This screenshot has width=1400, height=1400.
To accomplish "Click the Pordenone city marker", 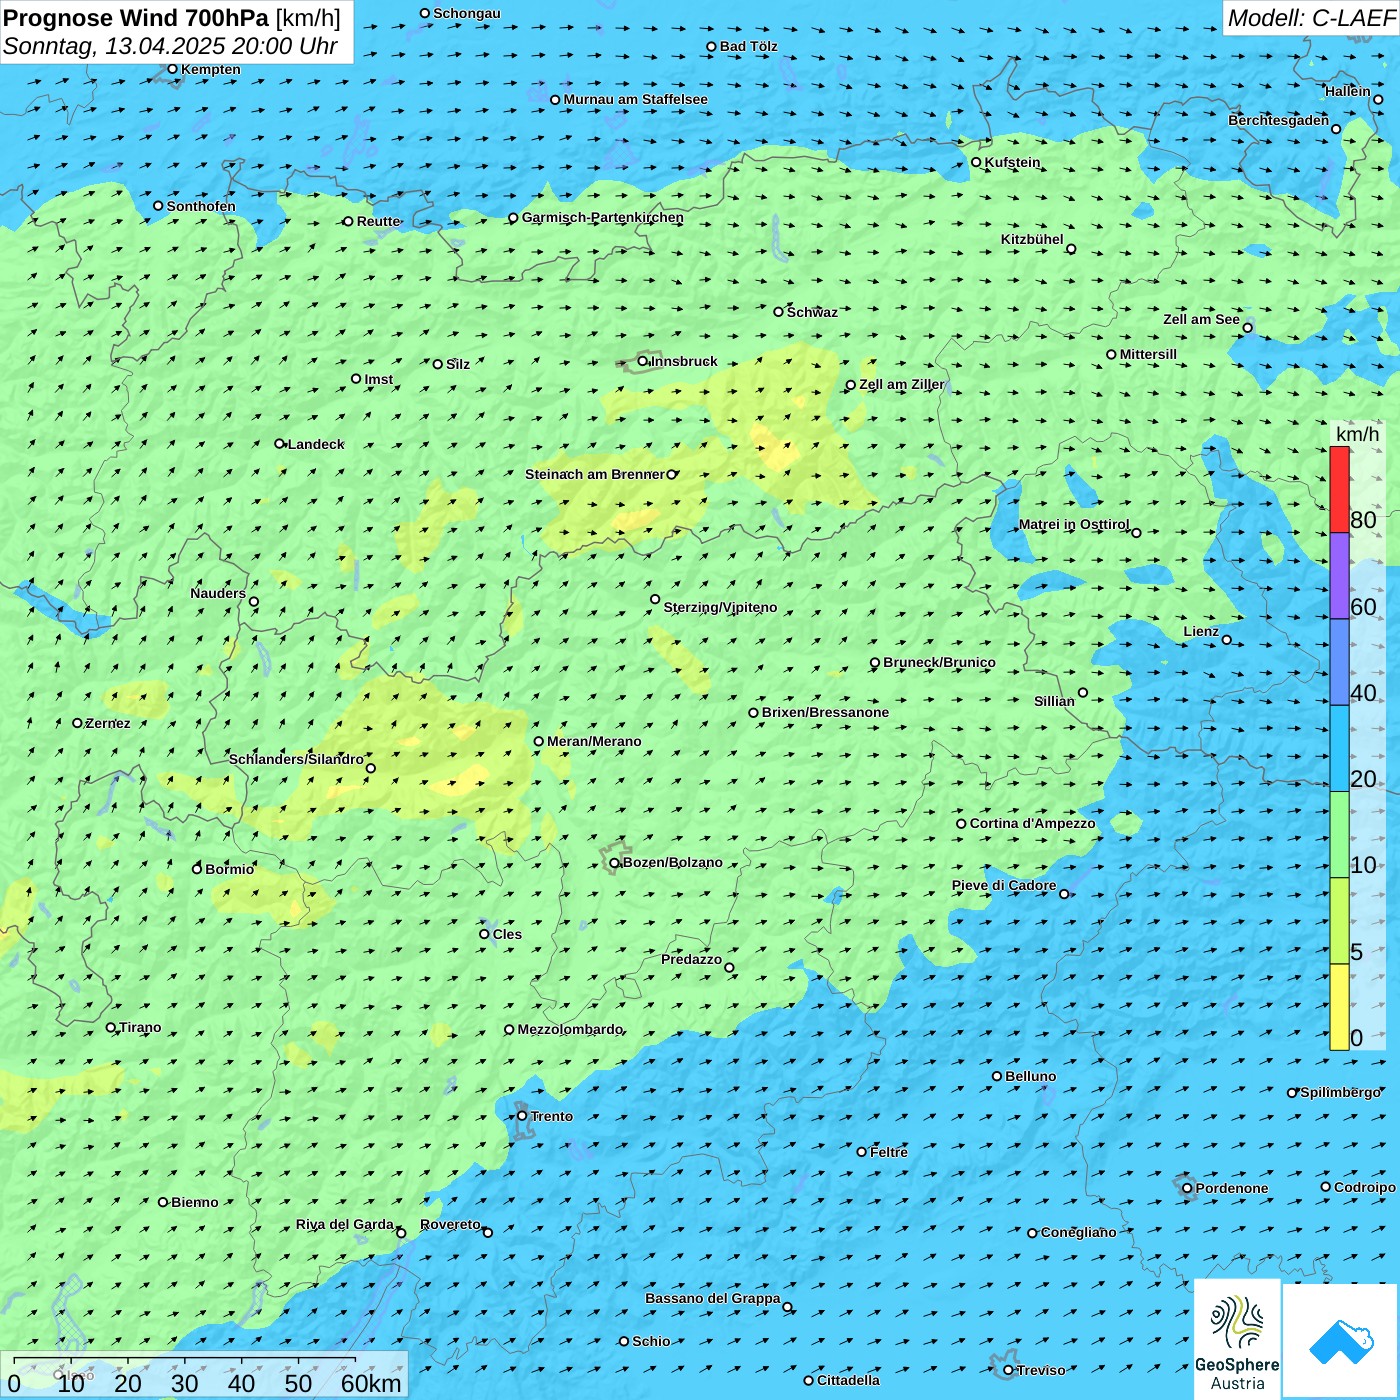I will click(1187, 1188).
